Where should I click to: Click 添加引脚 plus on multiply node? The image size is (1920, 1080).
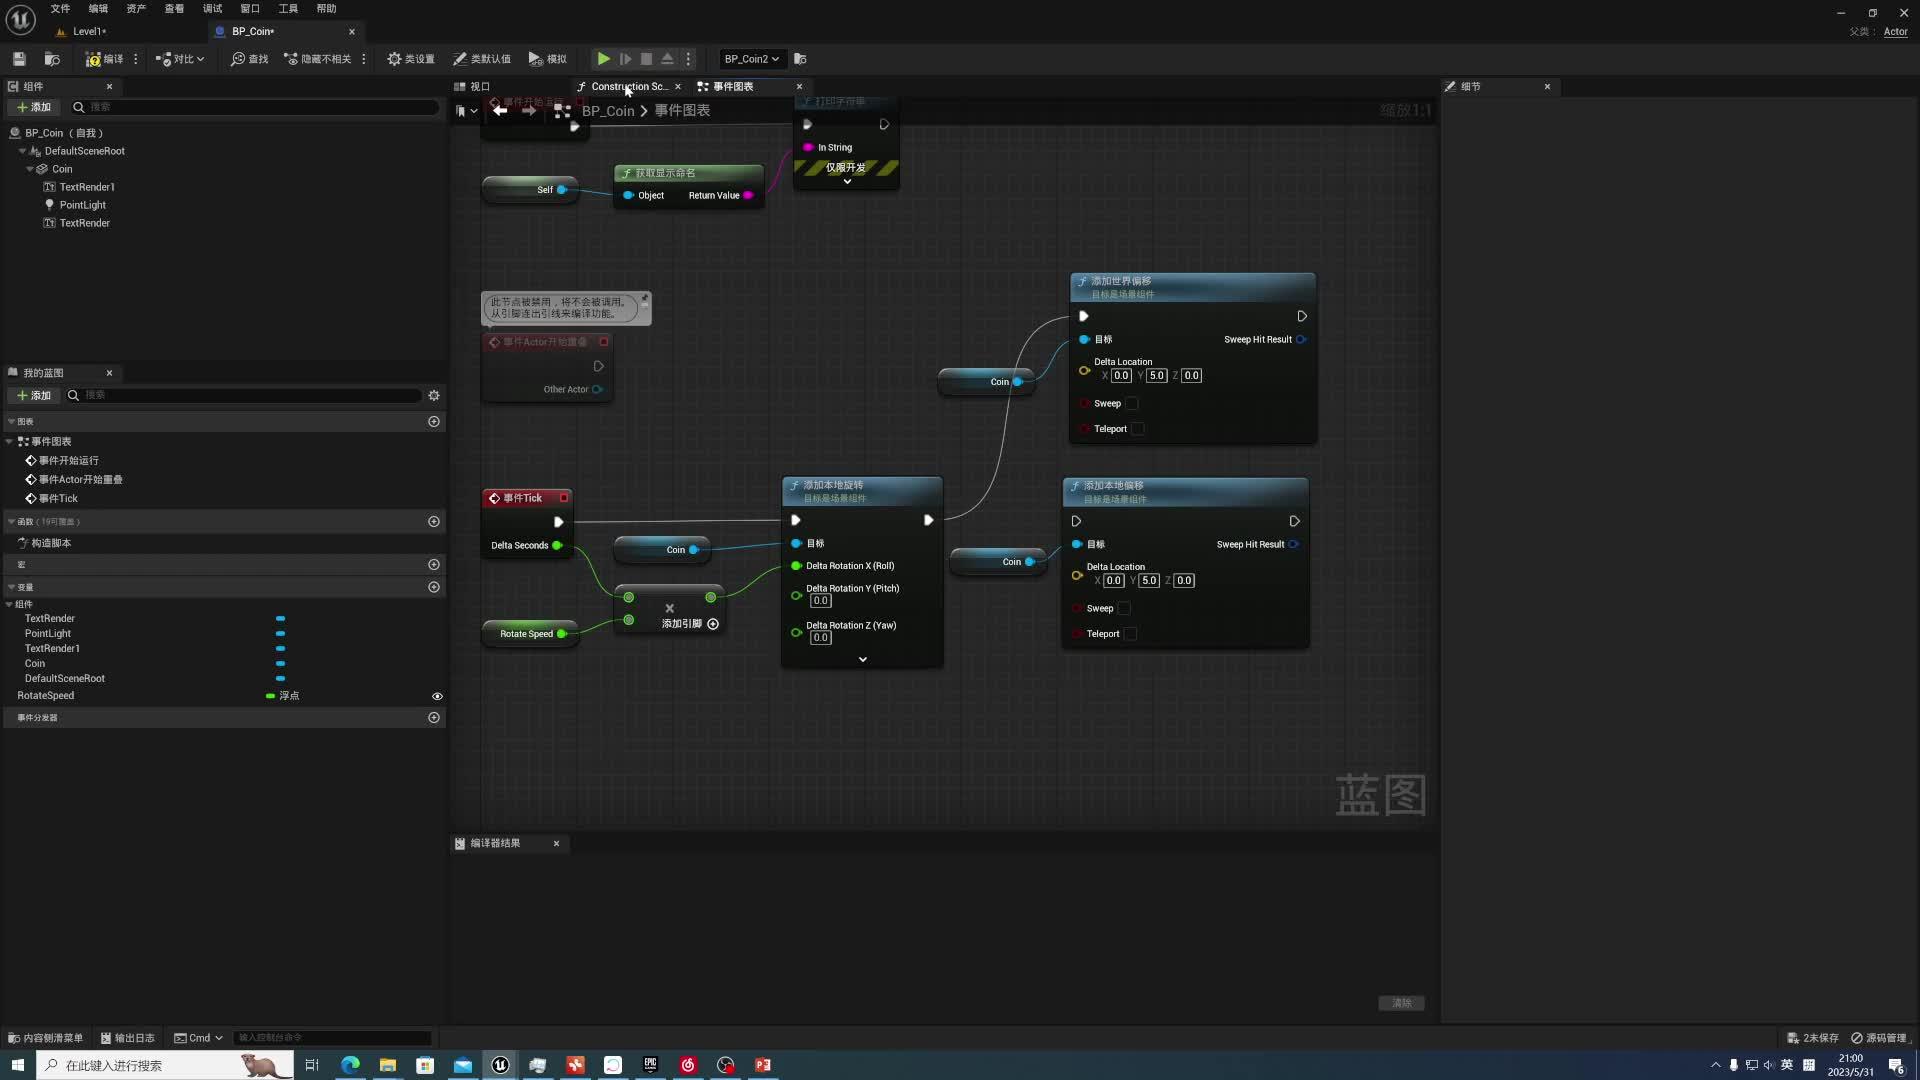tap(713, 624)
